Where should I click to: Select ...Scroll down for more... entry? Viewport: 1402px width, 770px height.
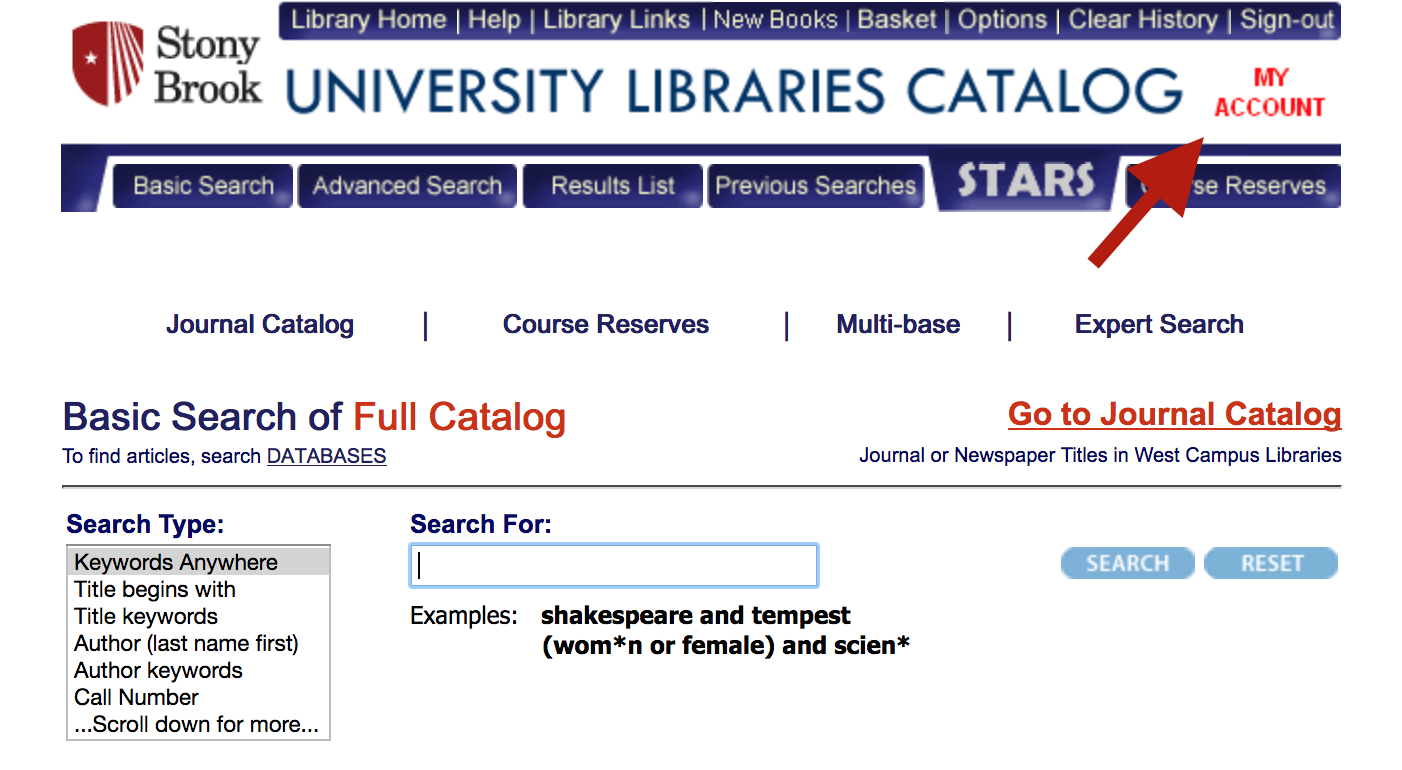click(x=198, y=724)
